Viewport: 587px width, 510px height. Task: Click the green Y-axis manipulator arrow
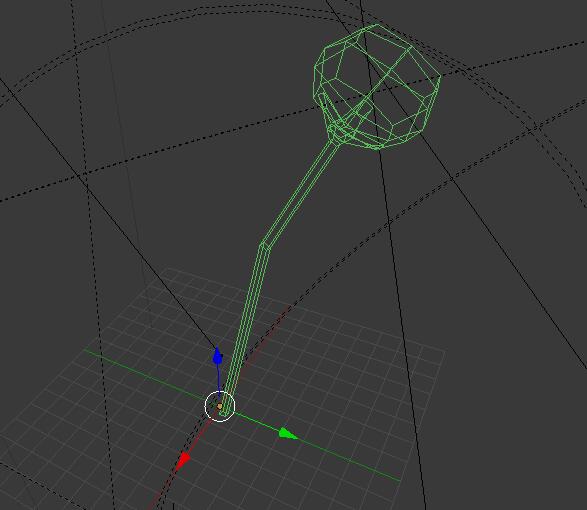tap(288, 433)
